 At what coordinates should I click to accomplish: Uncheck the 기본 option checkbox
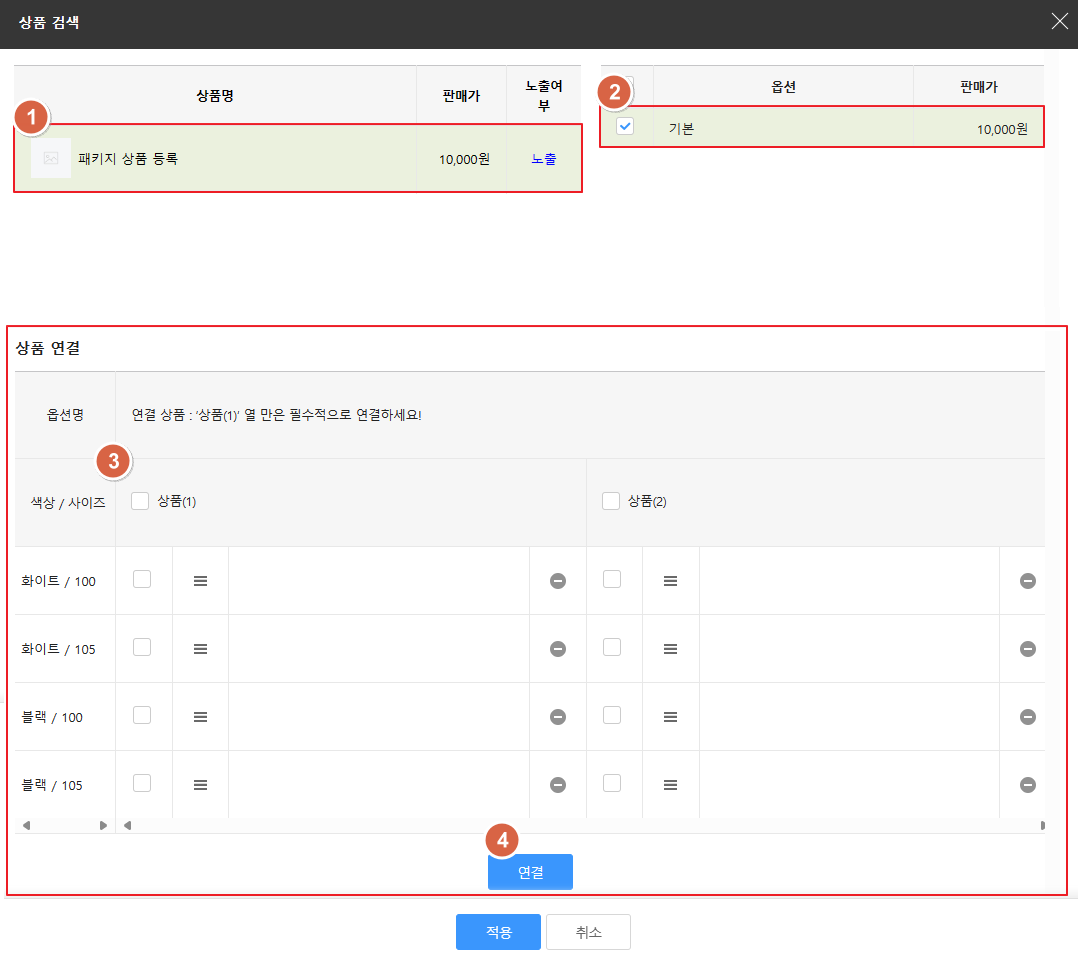625,127
